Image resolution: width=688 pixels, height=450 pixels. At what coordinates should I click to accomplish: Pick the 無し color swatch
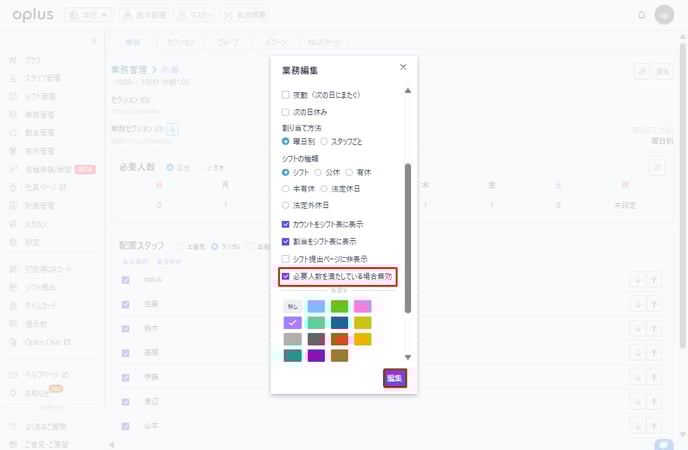[x=292, y=306]
